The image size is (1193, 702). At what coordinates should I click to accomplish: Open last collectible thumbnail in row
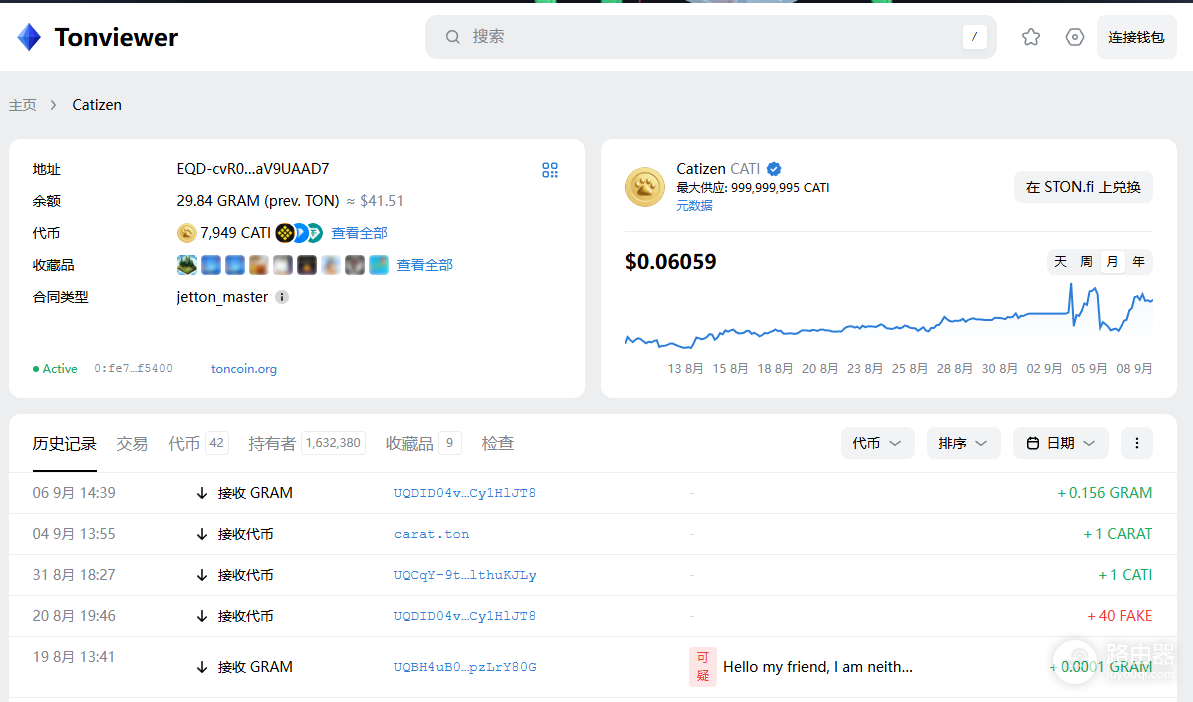(379, 265)
